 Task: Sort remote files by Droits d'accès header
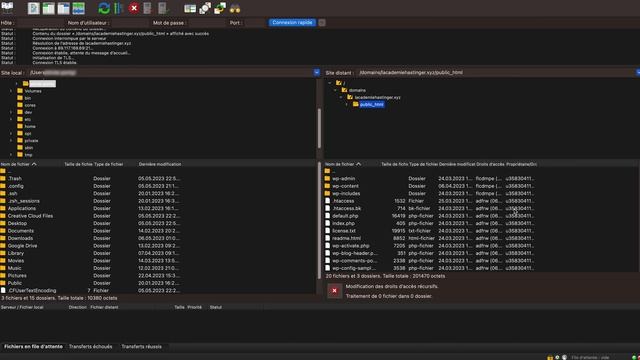click(490, 164)
